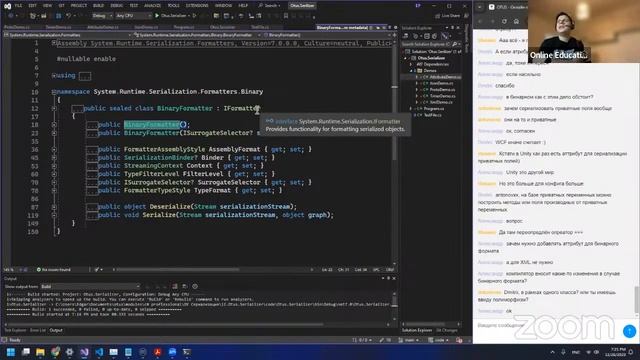640x360 pixels.
Task: Open Show output from Build dropdown
Action: click(x=90, y=287)
